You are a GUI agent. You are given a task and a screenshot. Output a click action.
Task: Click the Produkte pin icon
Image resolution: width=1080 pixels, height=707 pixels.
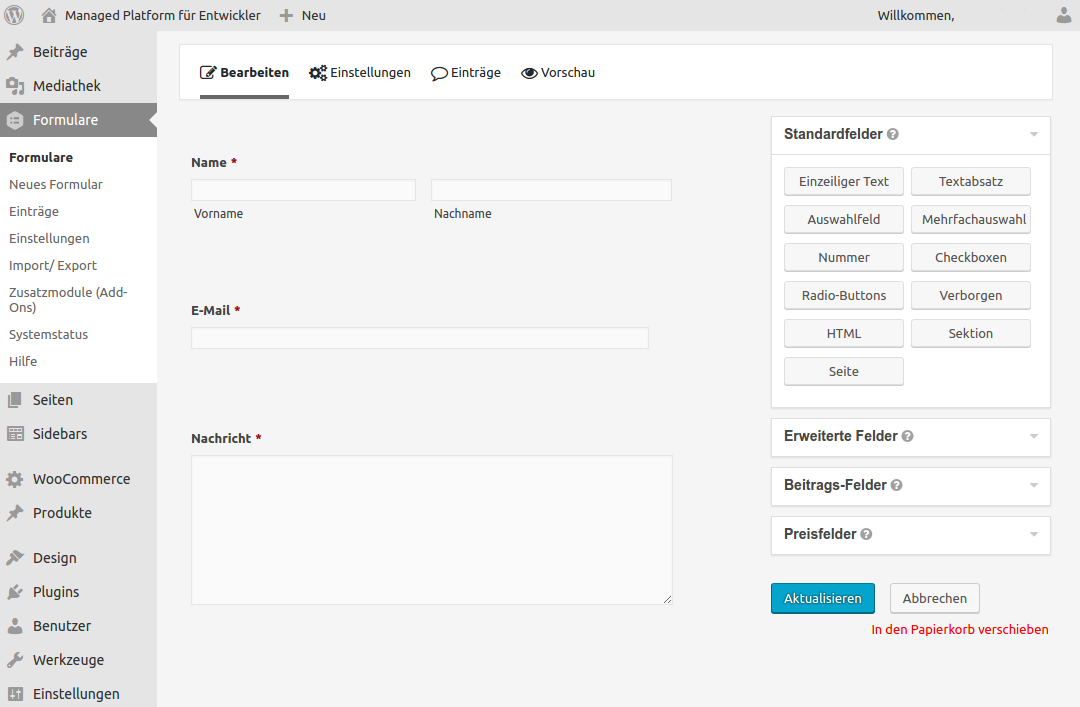pos(15,513)
